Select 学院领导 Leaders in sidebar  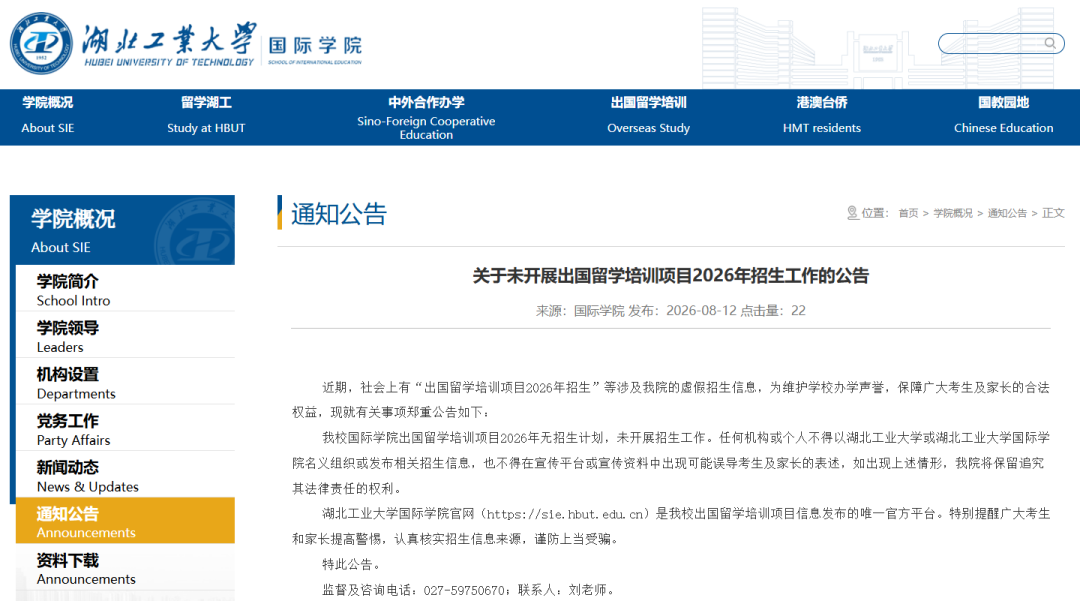click(125, 336)
